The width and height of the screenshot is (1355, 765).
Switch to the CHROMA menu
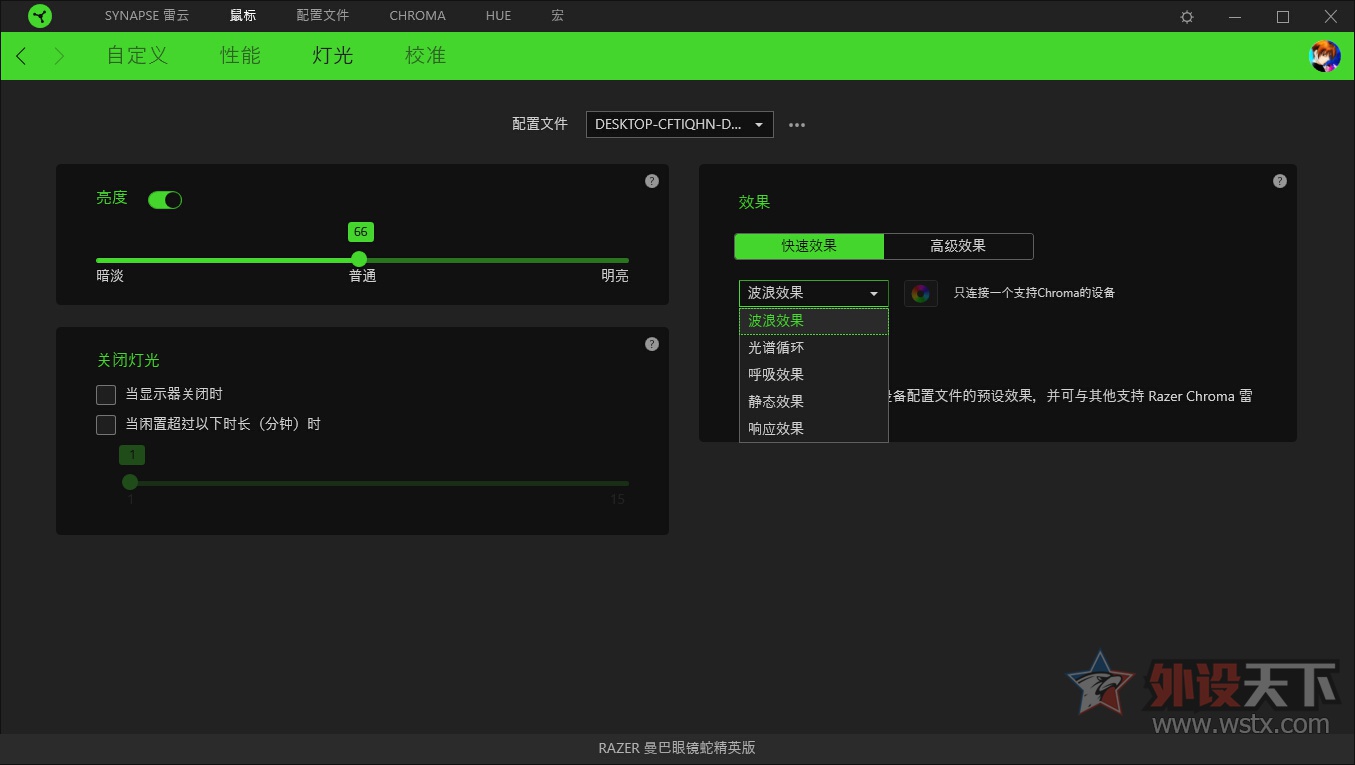417,15
